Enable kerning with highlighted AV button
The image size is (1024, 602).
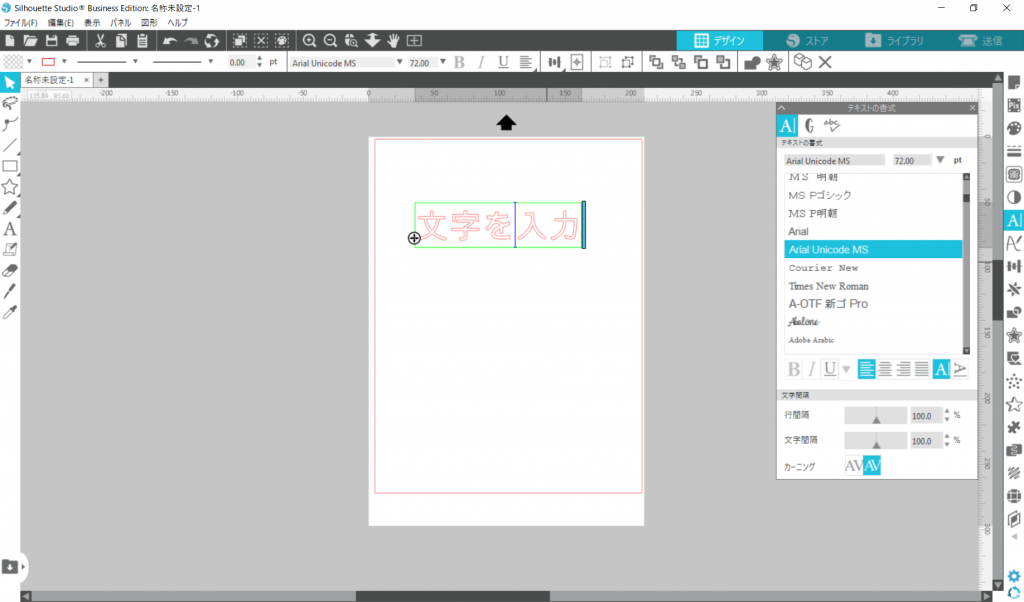pos(872,466)
